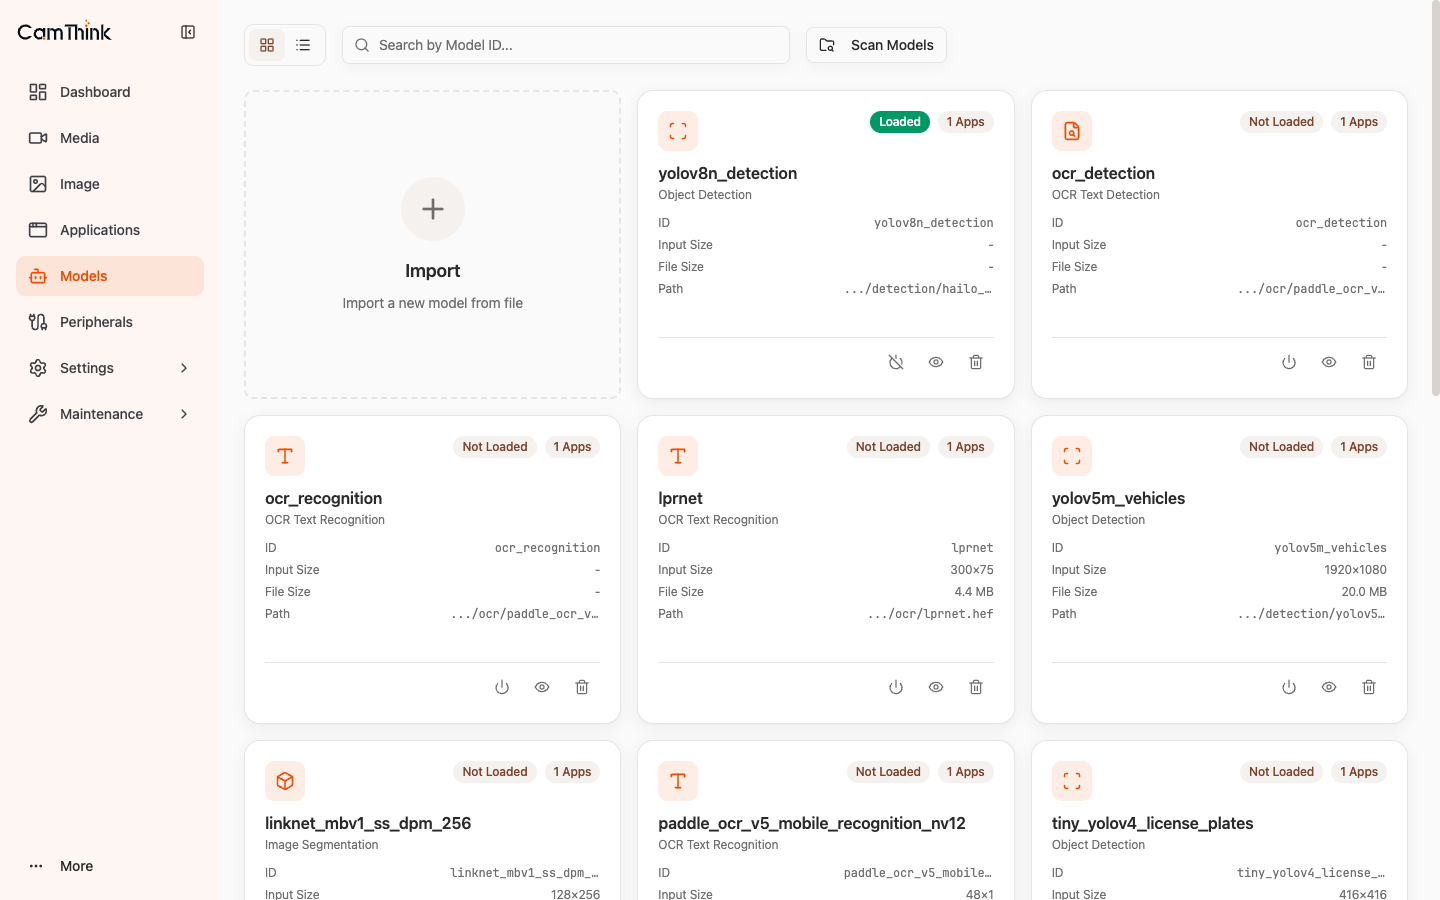Open the paddle_ocr_v5_mobile_recognition_nv12 model title

[x=812, y=823]
